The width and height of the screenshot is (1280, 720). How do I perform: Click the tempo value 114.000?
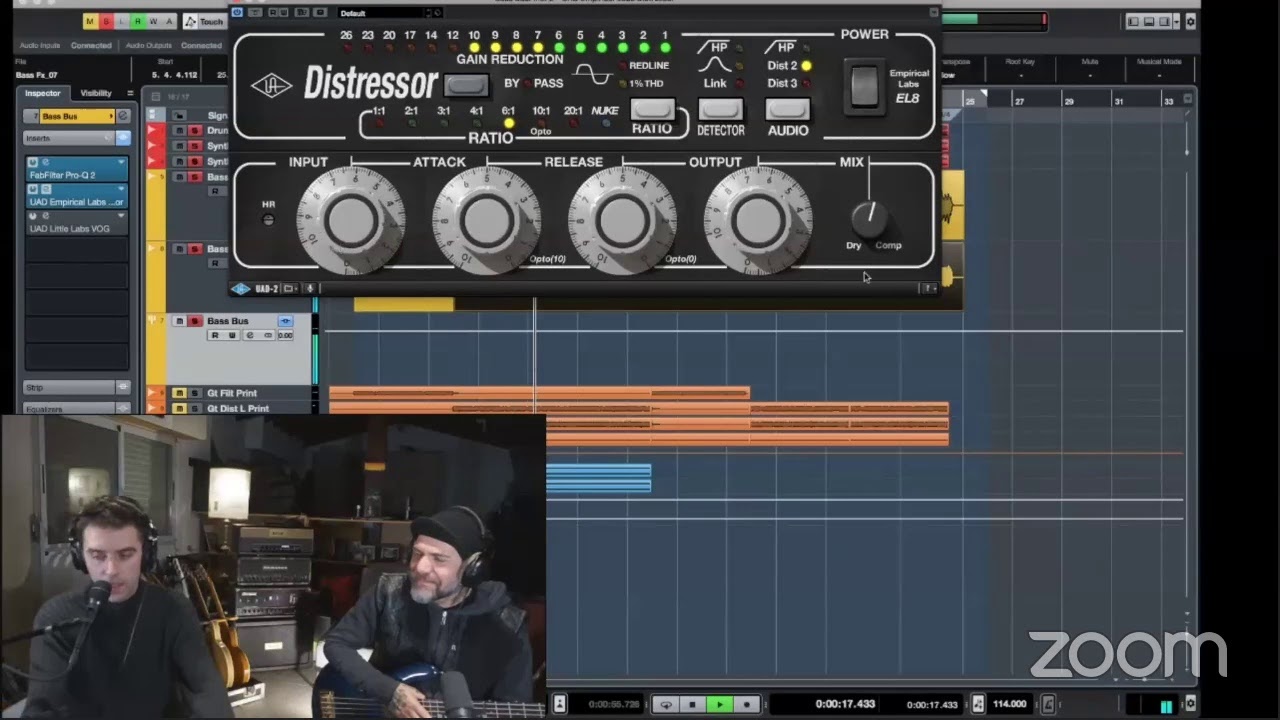1010,704
